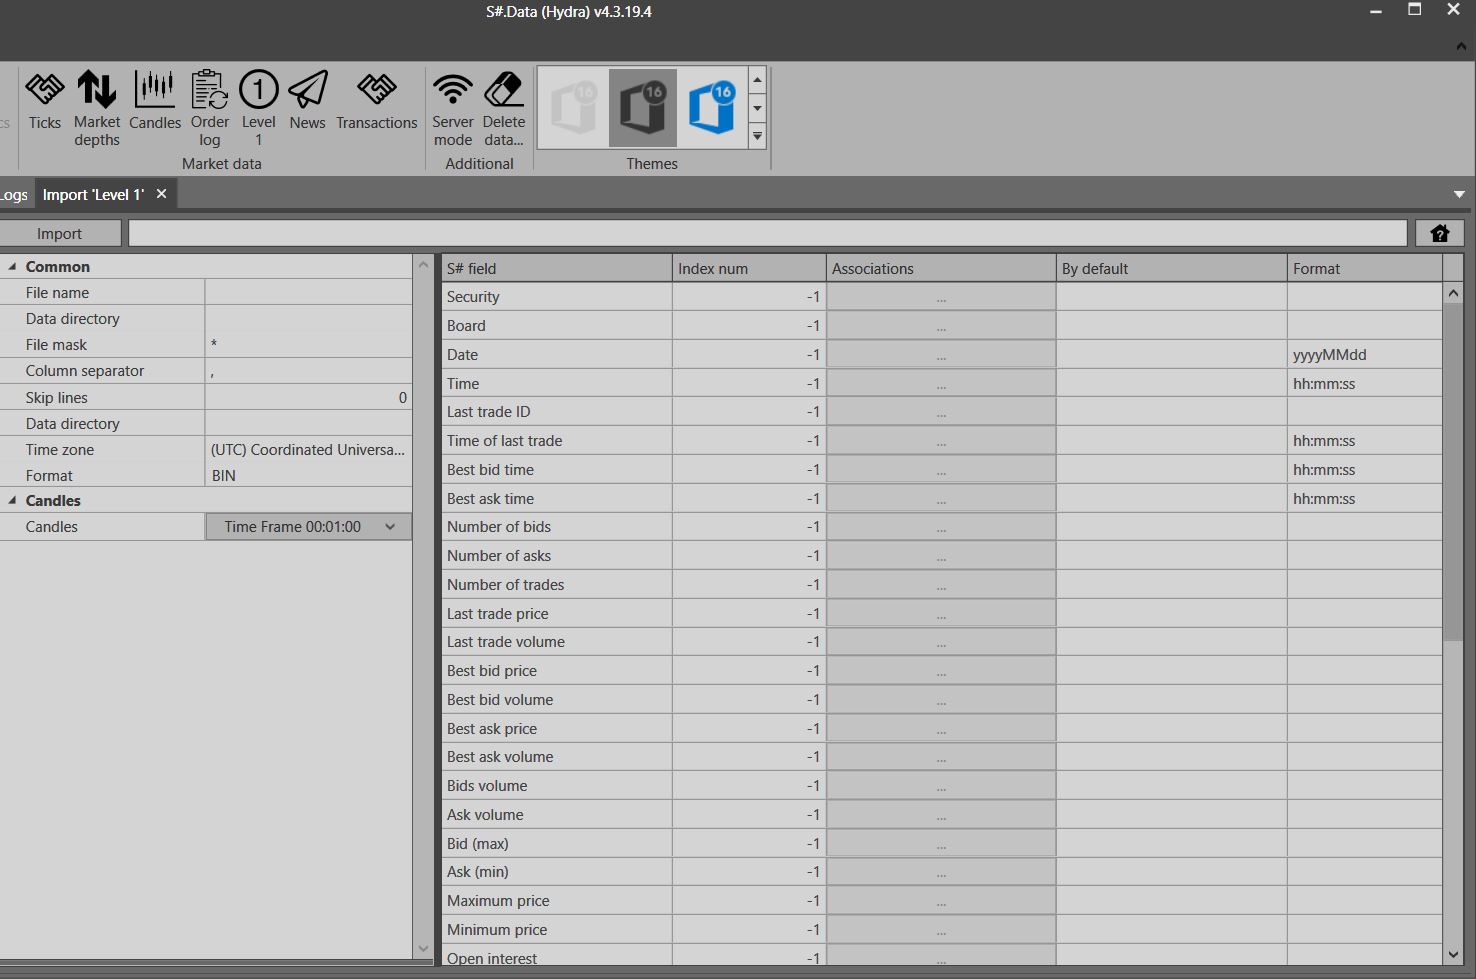Open Associations for Best bid price row

[941, 671]
